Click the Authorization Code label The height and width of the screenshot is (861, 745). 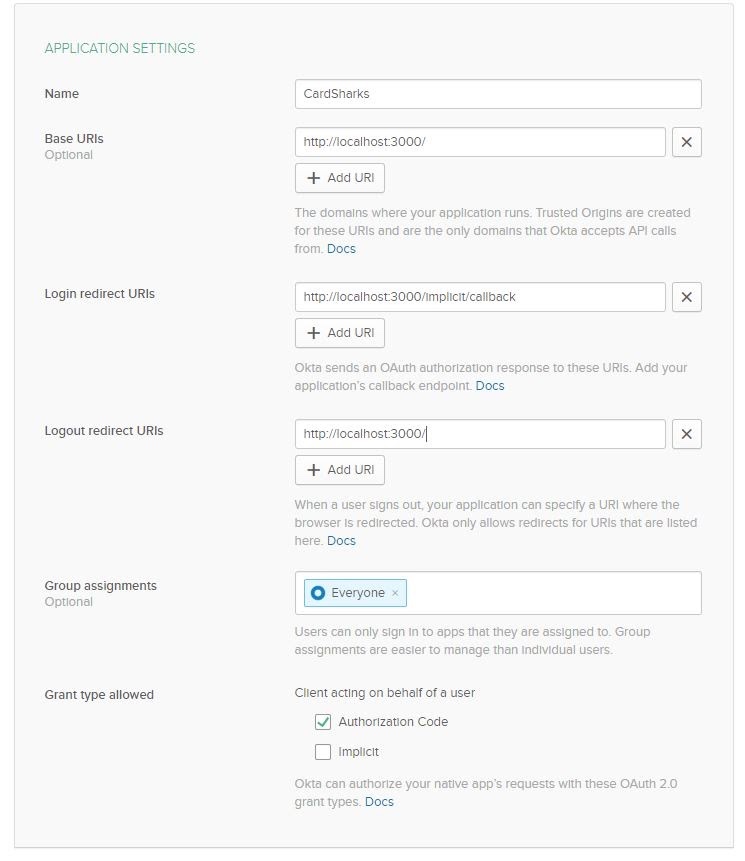pyautogui.click(x=393, y=722)
